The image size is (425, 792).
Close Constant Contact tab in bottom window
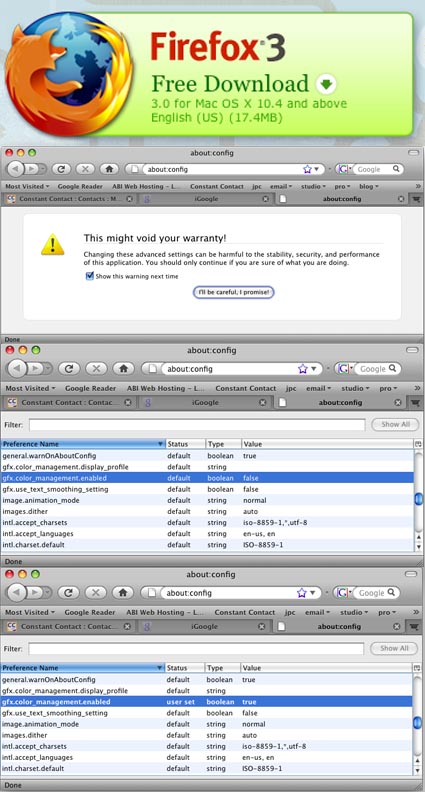coord(127,626)
